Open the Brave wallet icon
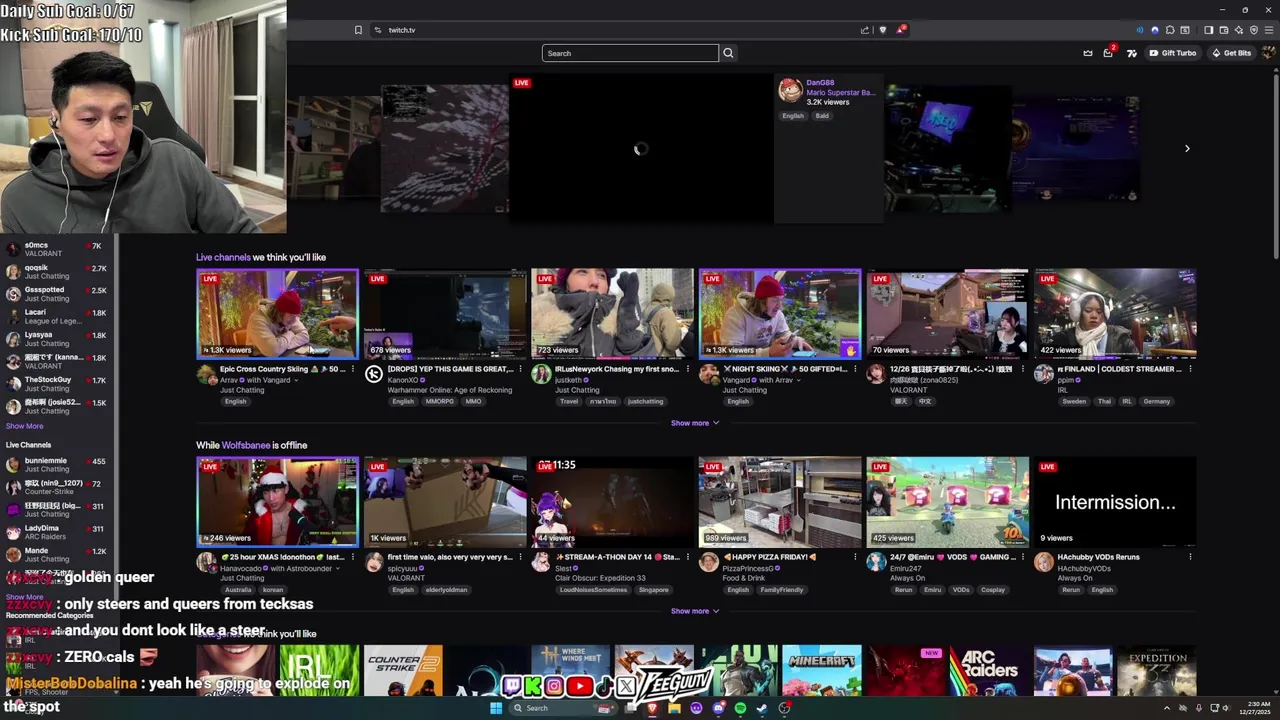The width and height of the screenshot is (1280, 720). [1224, 30]
